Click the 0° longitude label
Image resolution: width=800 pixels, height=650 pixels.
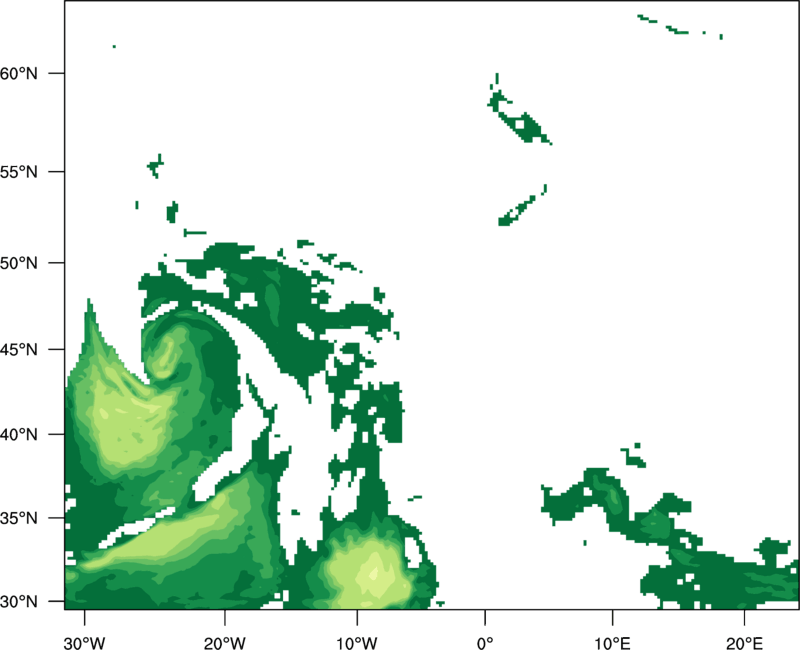point(485,643)
